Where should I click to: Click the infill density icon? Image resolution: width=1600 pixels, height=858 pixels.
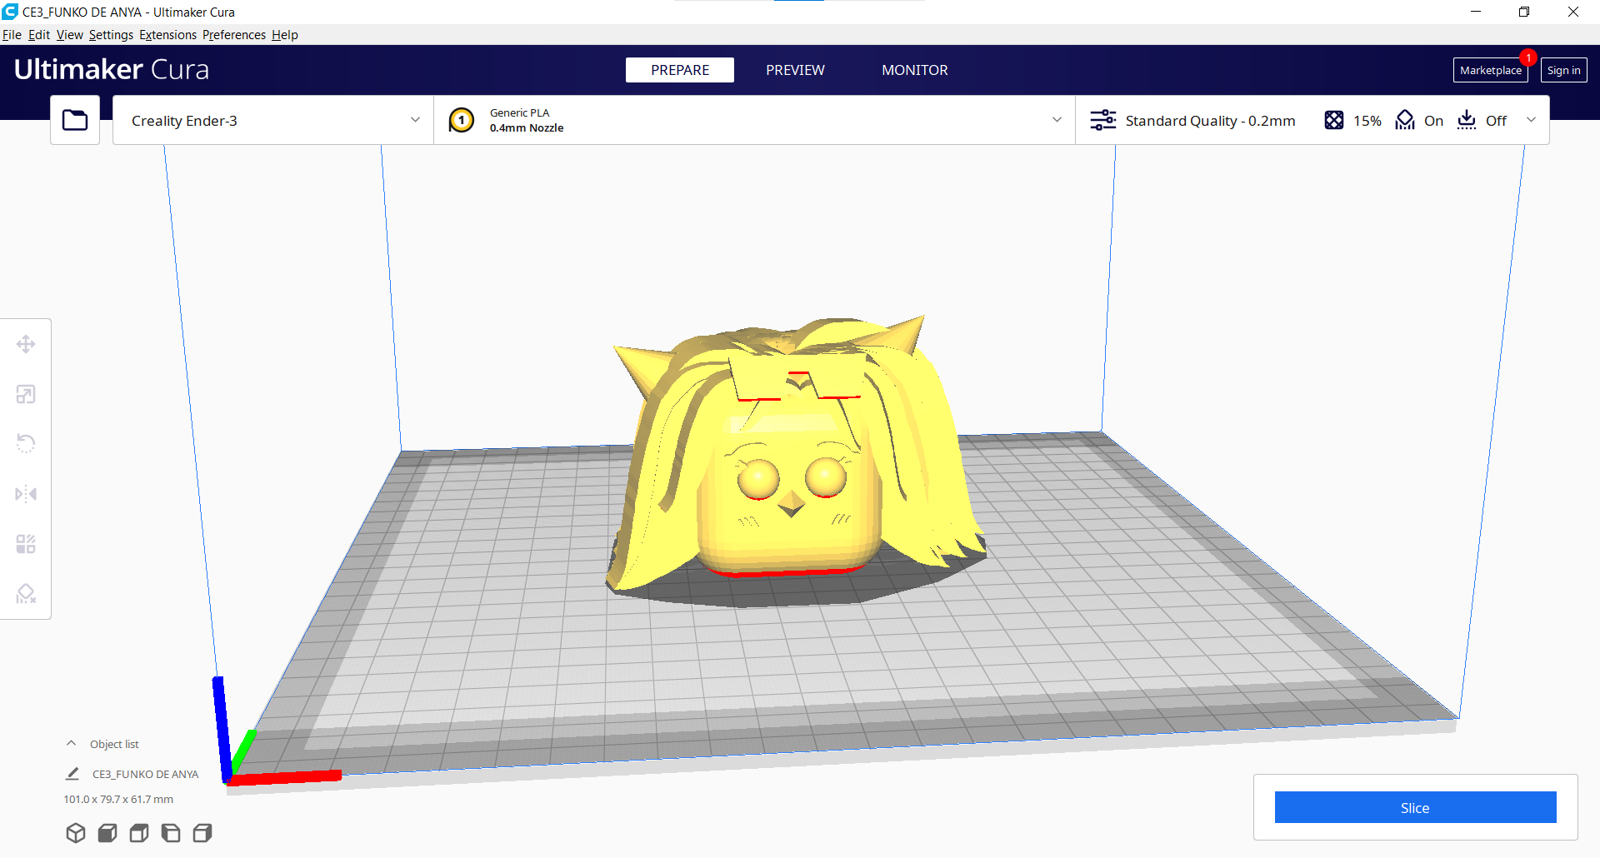coord(1334,120)
